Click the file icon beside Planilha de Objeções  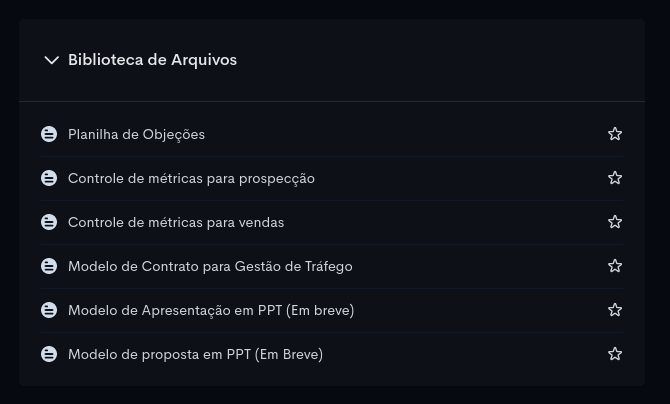tap(49, 134)
